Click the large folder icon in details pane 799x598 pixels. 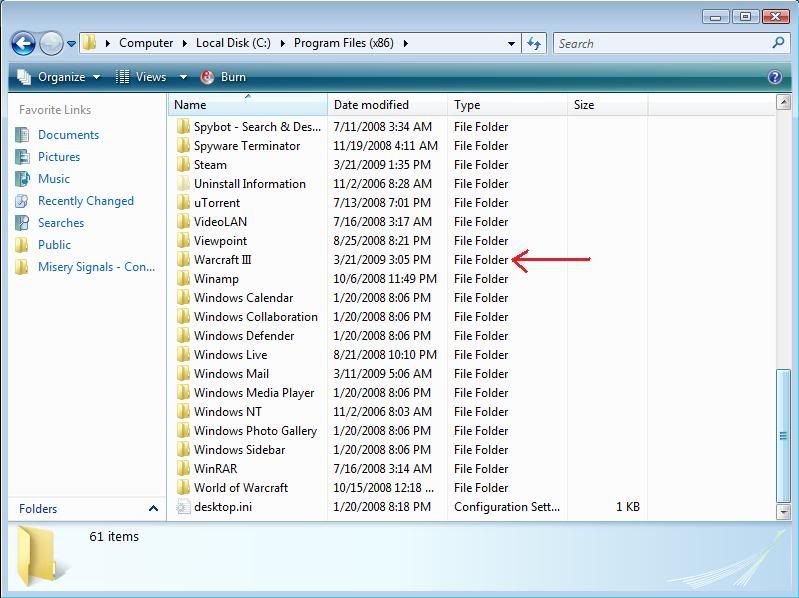click(36, 556)
